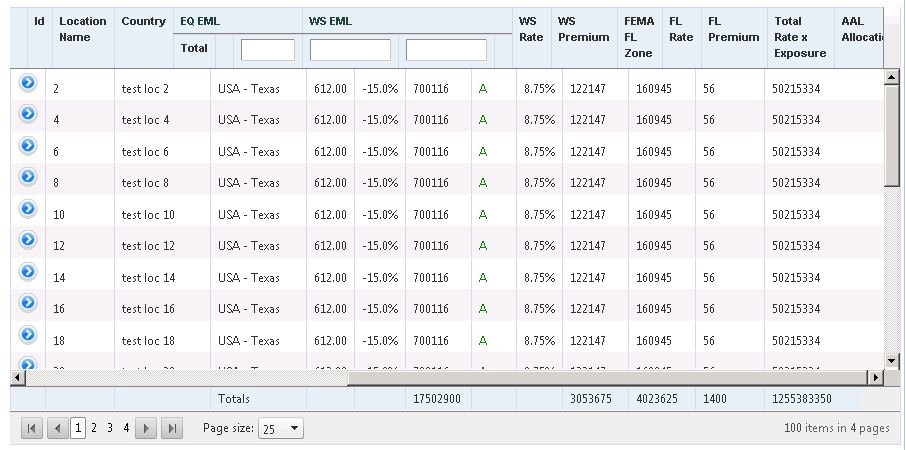The height and width of the screenshot is (450, 906).
Task: Open row details for test loc 2
Action: click(28, 82)
